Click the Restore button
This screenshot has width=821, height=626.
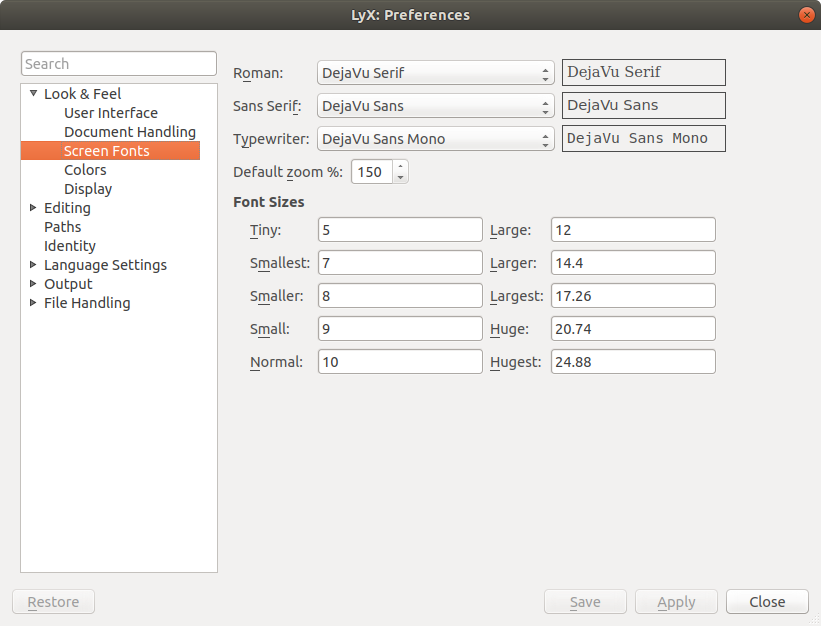[53, 602]
